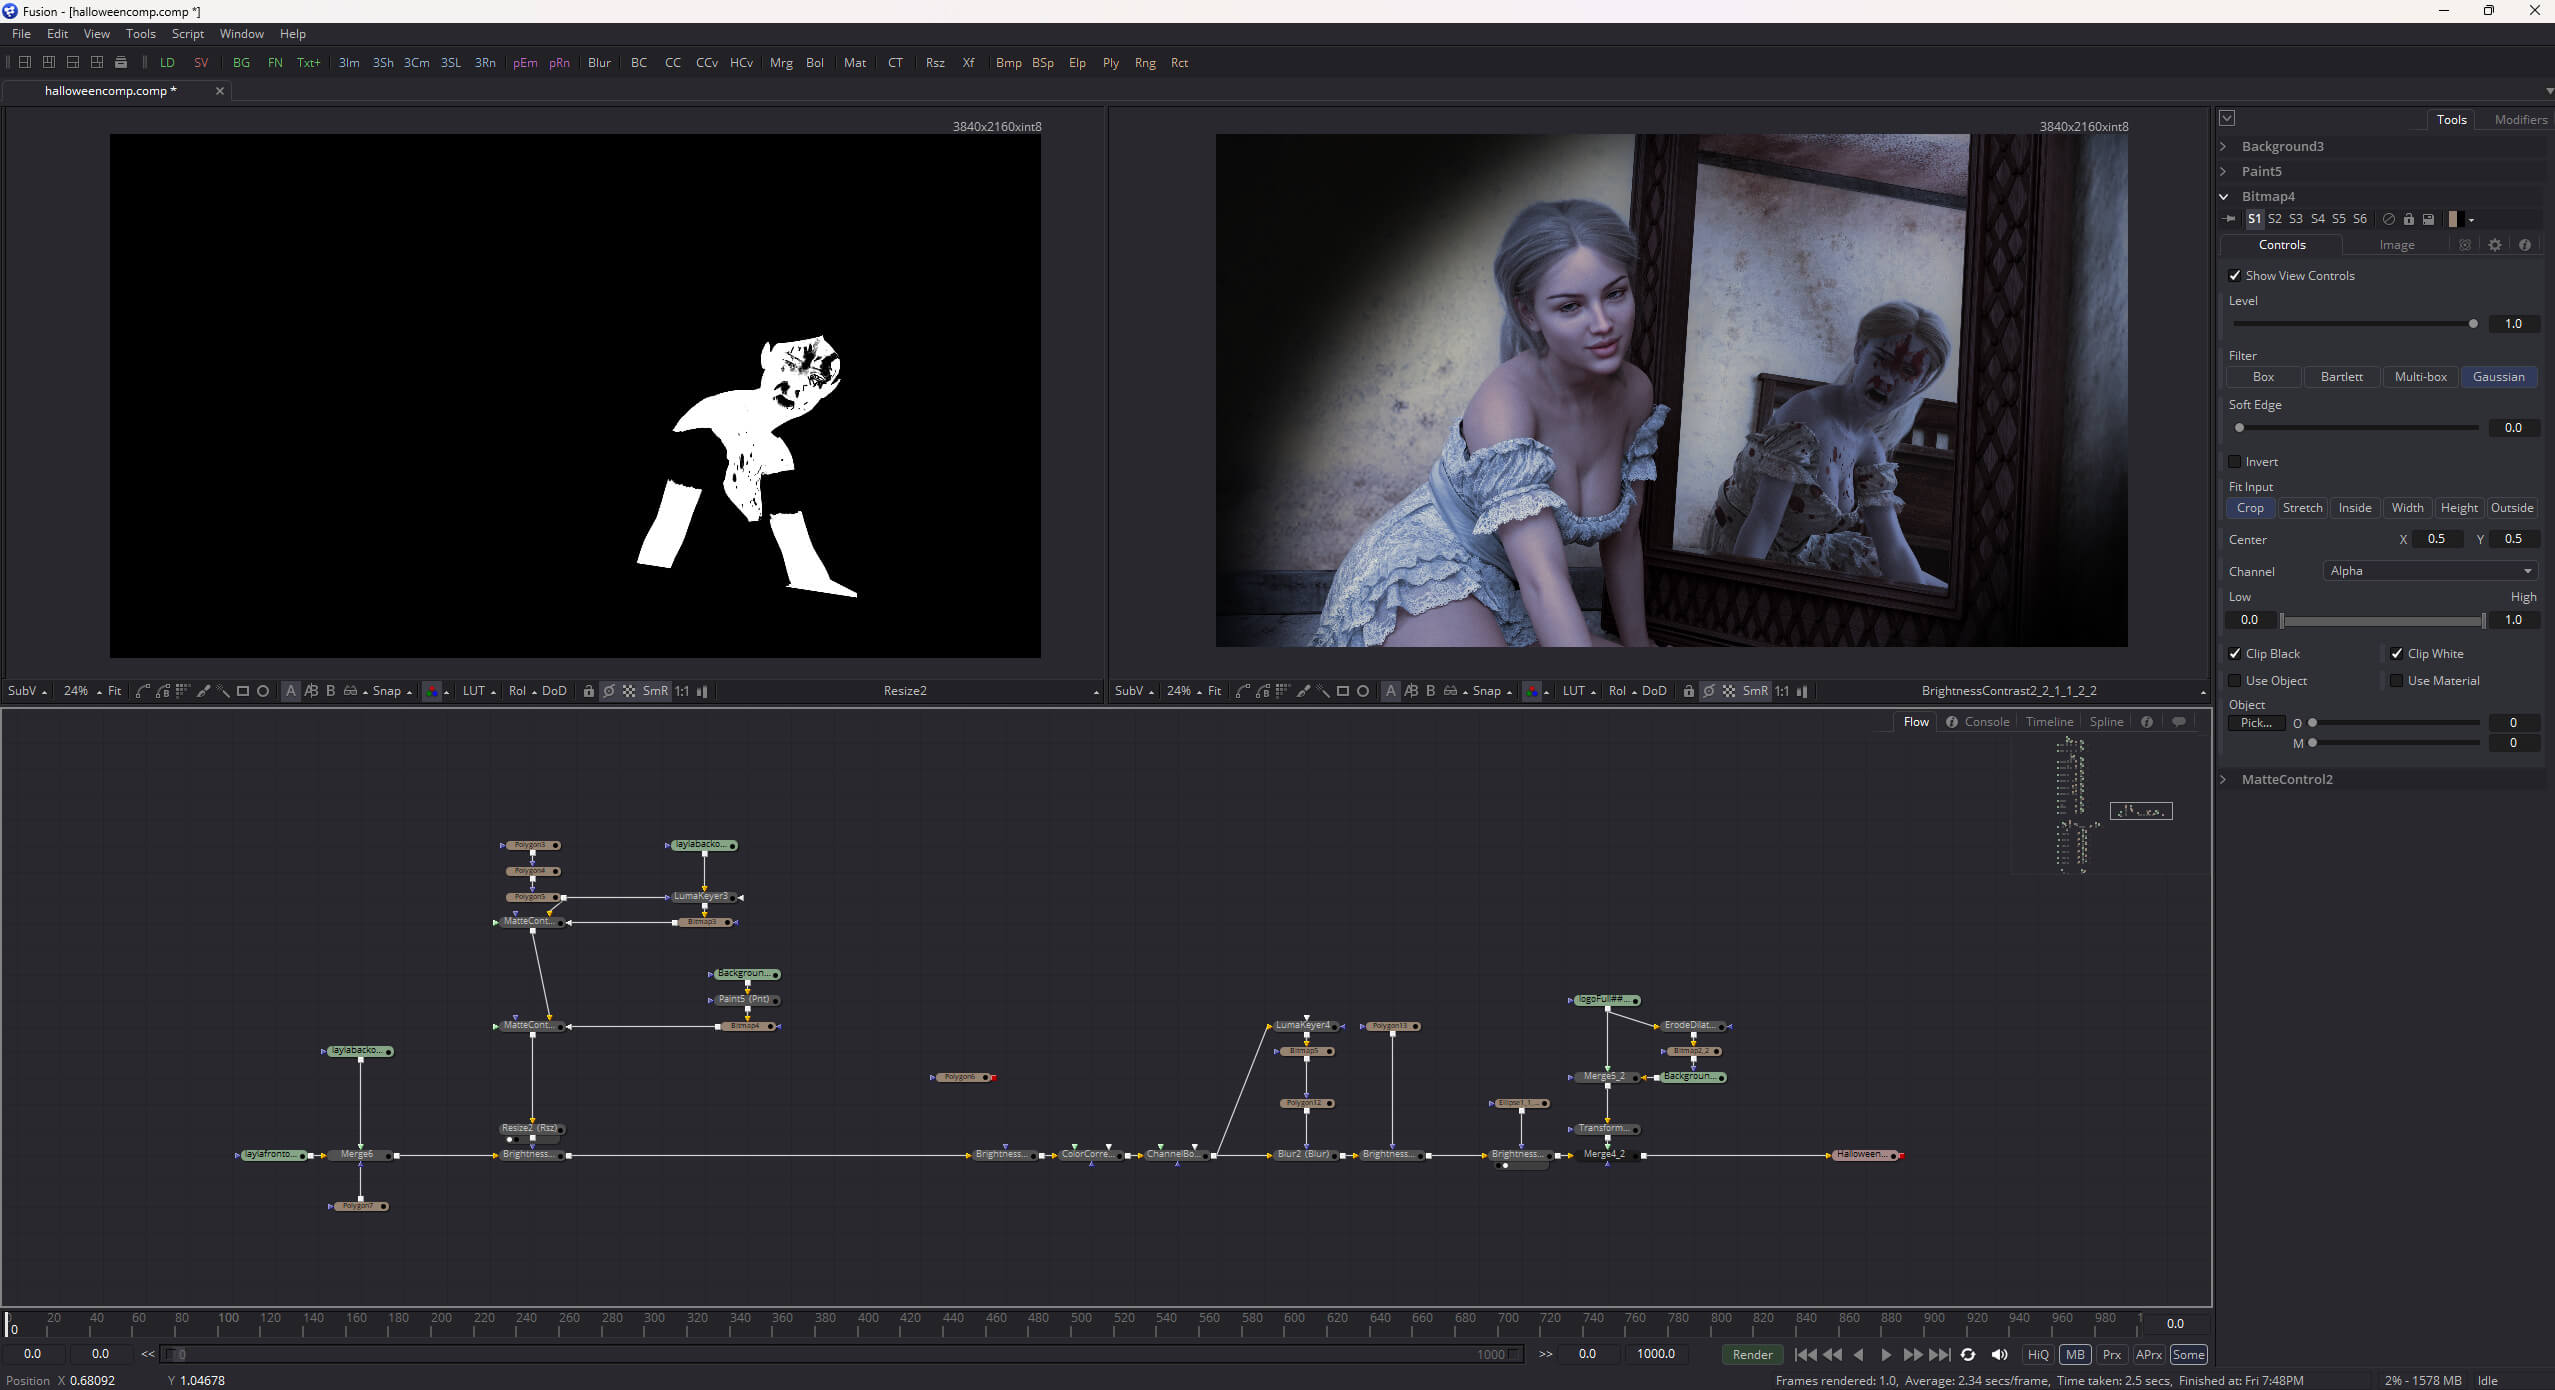Viewport: 2555px width, 1390px height.
Task: Click the Level slider handle
Action: tap(2473, 324)
